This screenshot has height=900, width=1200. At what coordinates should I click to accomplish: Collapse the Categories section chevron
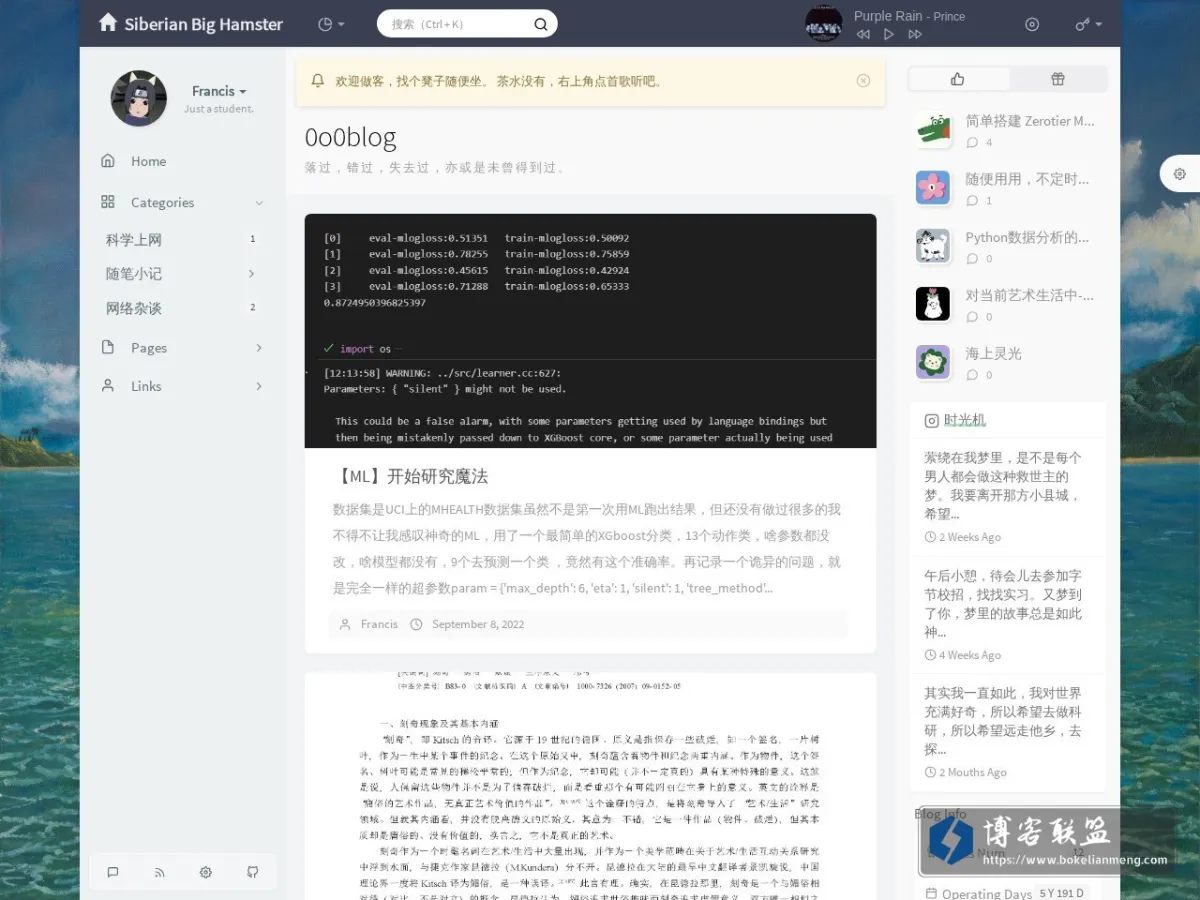259,203
